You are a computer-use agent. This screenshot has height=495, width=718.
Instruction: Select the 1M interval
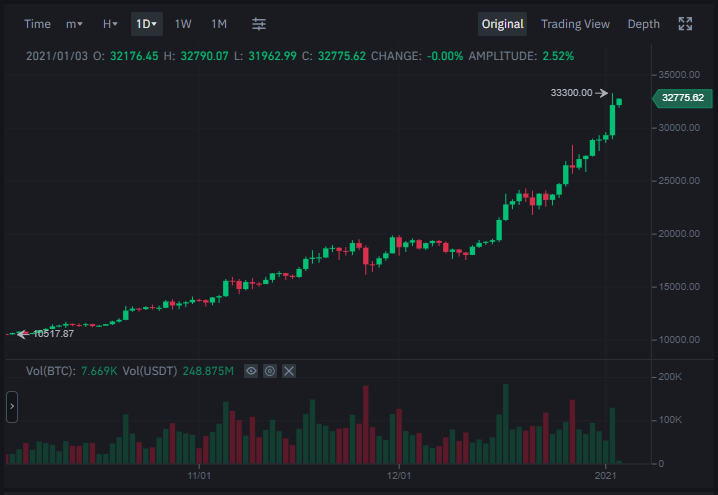[x=219, y=24]
